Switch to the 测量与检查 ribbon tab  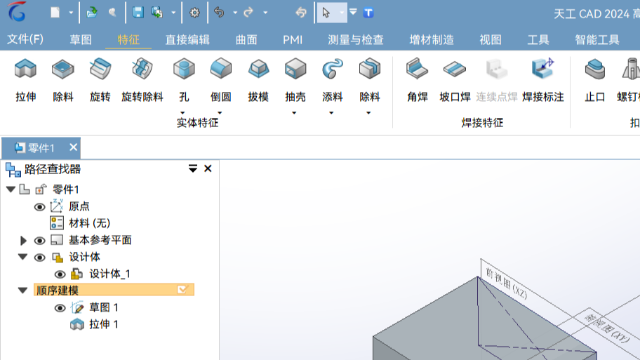click(356, 40)
